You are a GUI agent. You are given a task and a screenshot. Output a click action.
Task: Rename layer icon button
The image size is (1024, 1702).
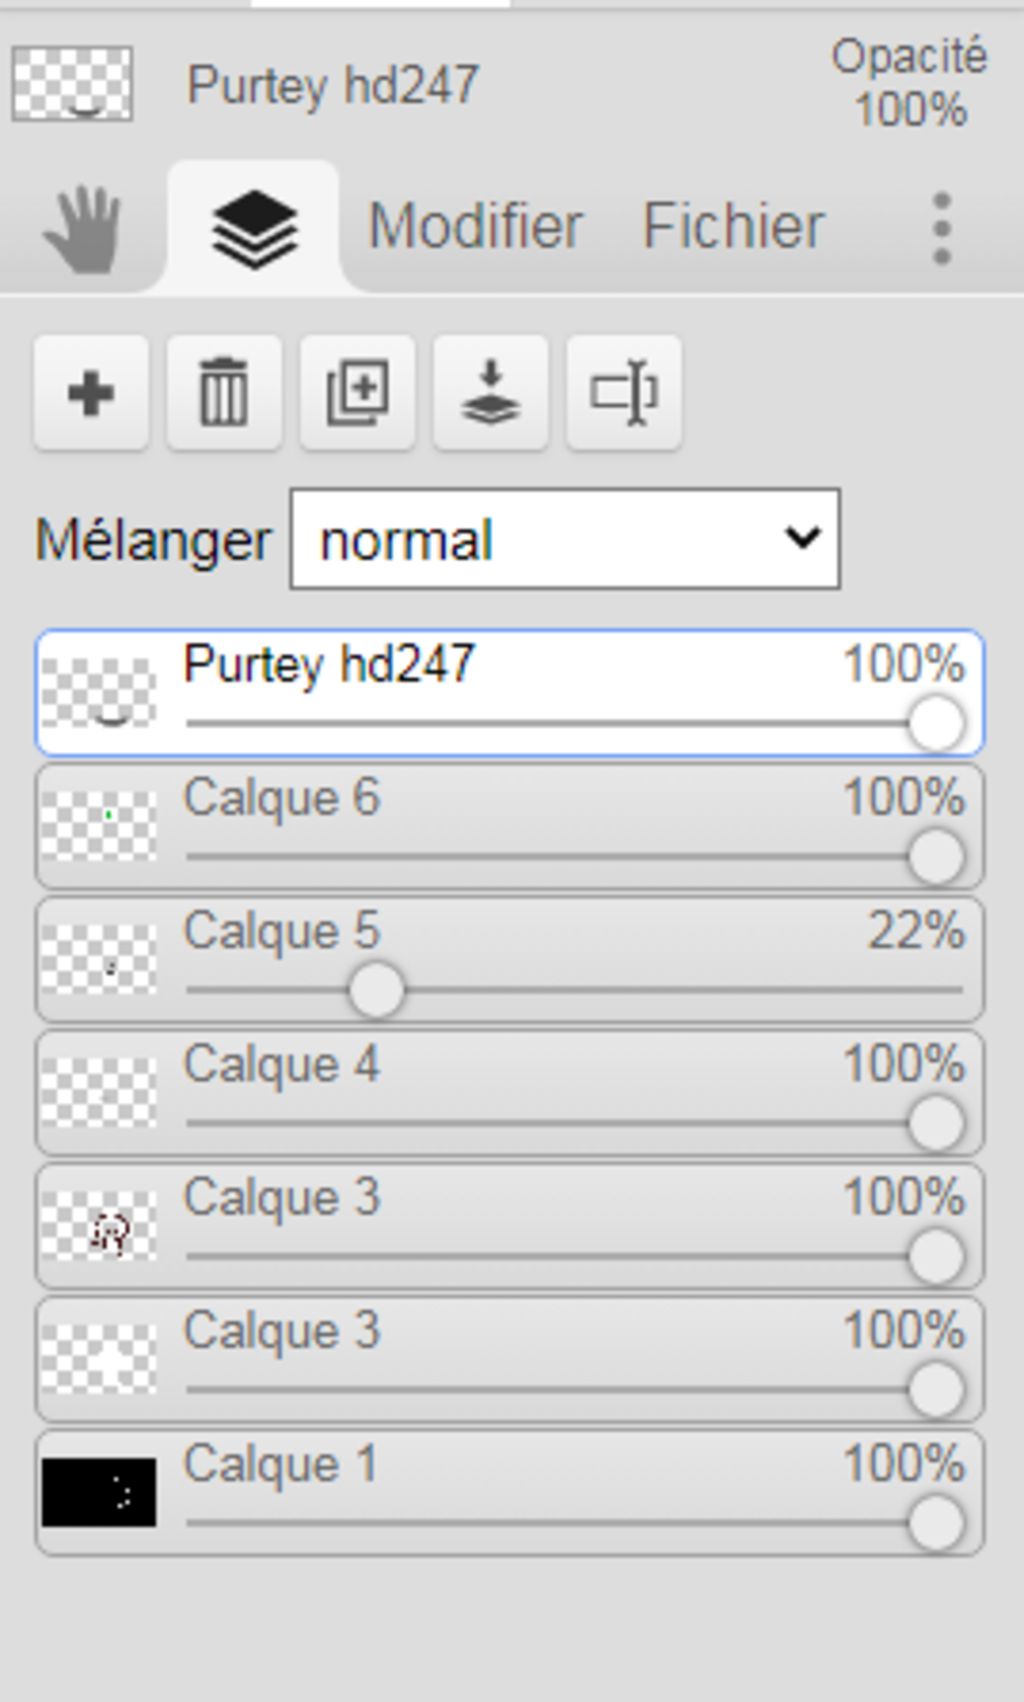(x=623, y=392)
